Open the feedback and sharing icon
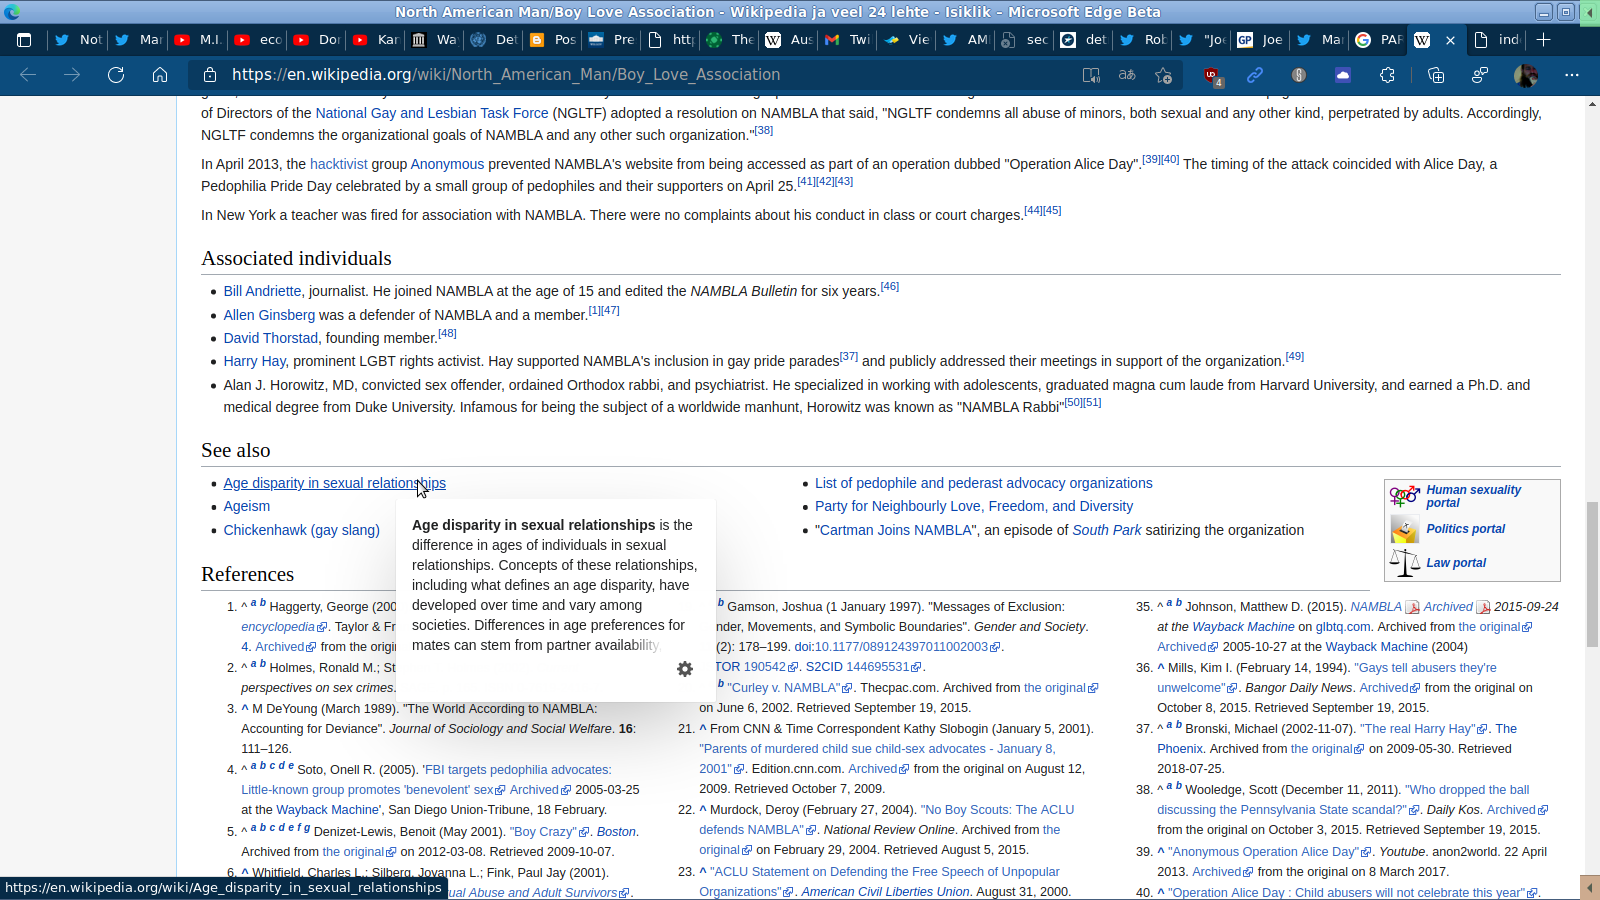The width and height of the screenshot is (1600, 900). (x=1480, y=75)
